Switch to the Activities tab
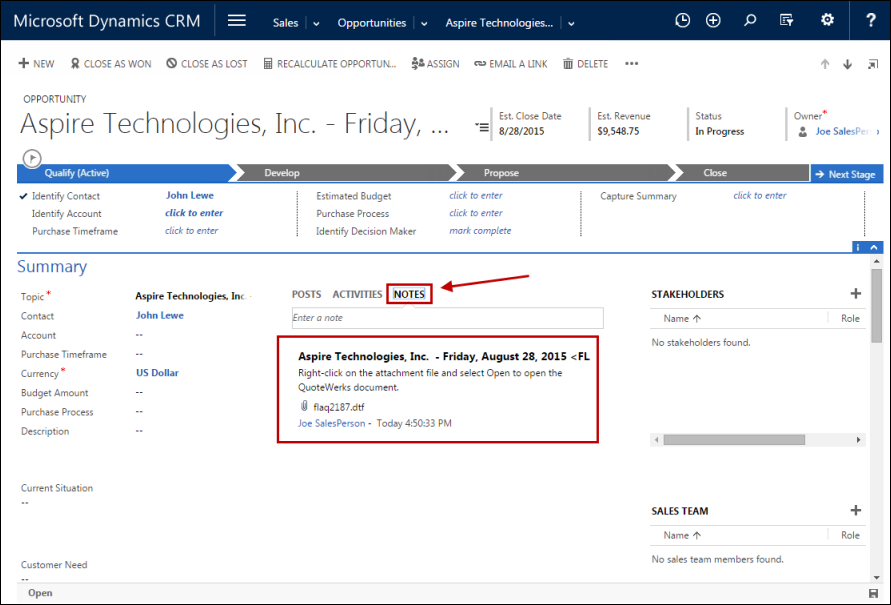This screenshot has height=605, width=891. (x=357, y=294)
